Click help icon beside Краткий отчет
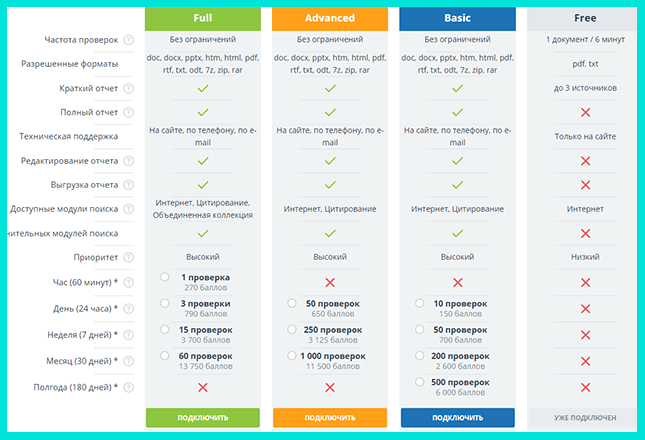 pos(129,88)
